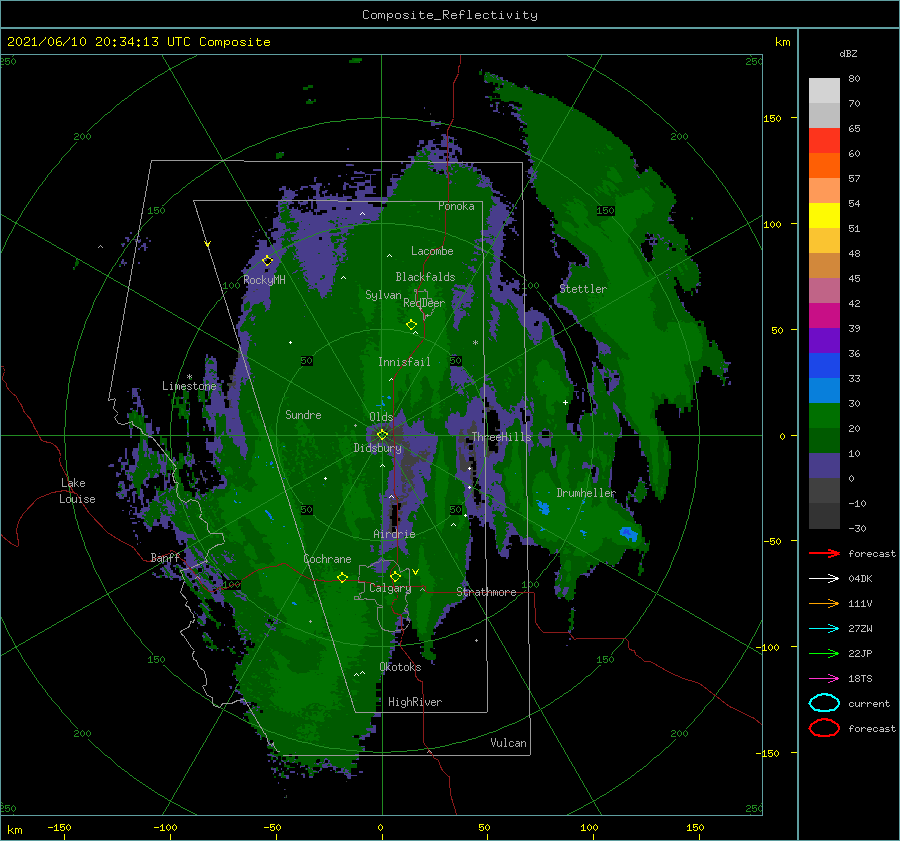
Task: Select the bright green 30-20 dBZ swatch
Action: click(x=824, y=415)
